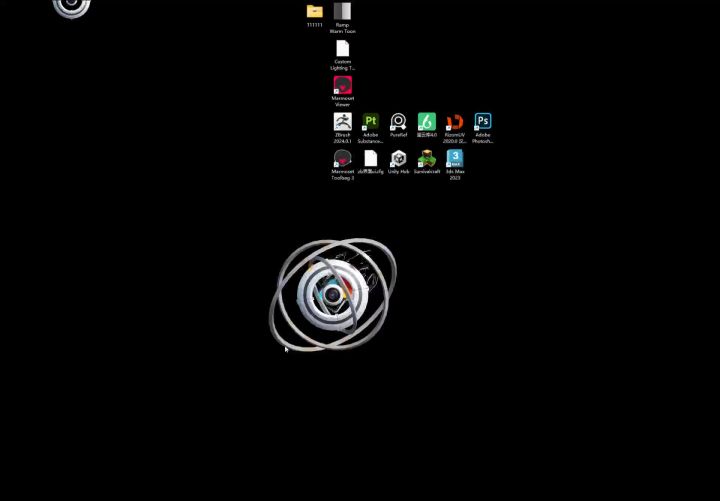Click the spinning gyroscope ring widget

333,294
